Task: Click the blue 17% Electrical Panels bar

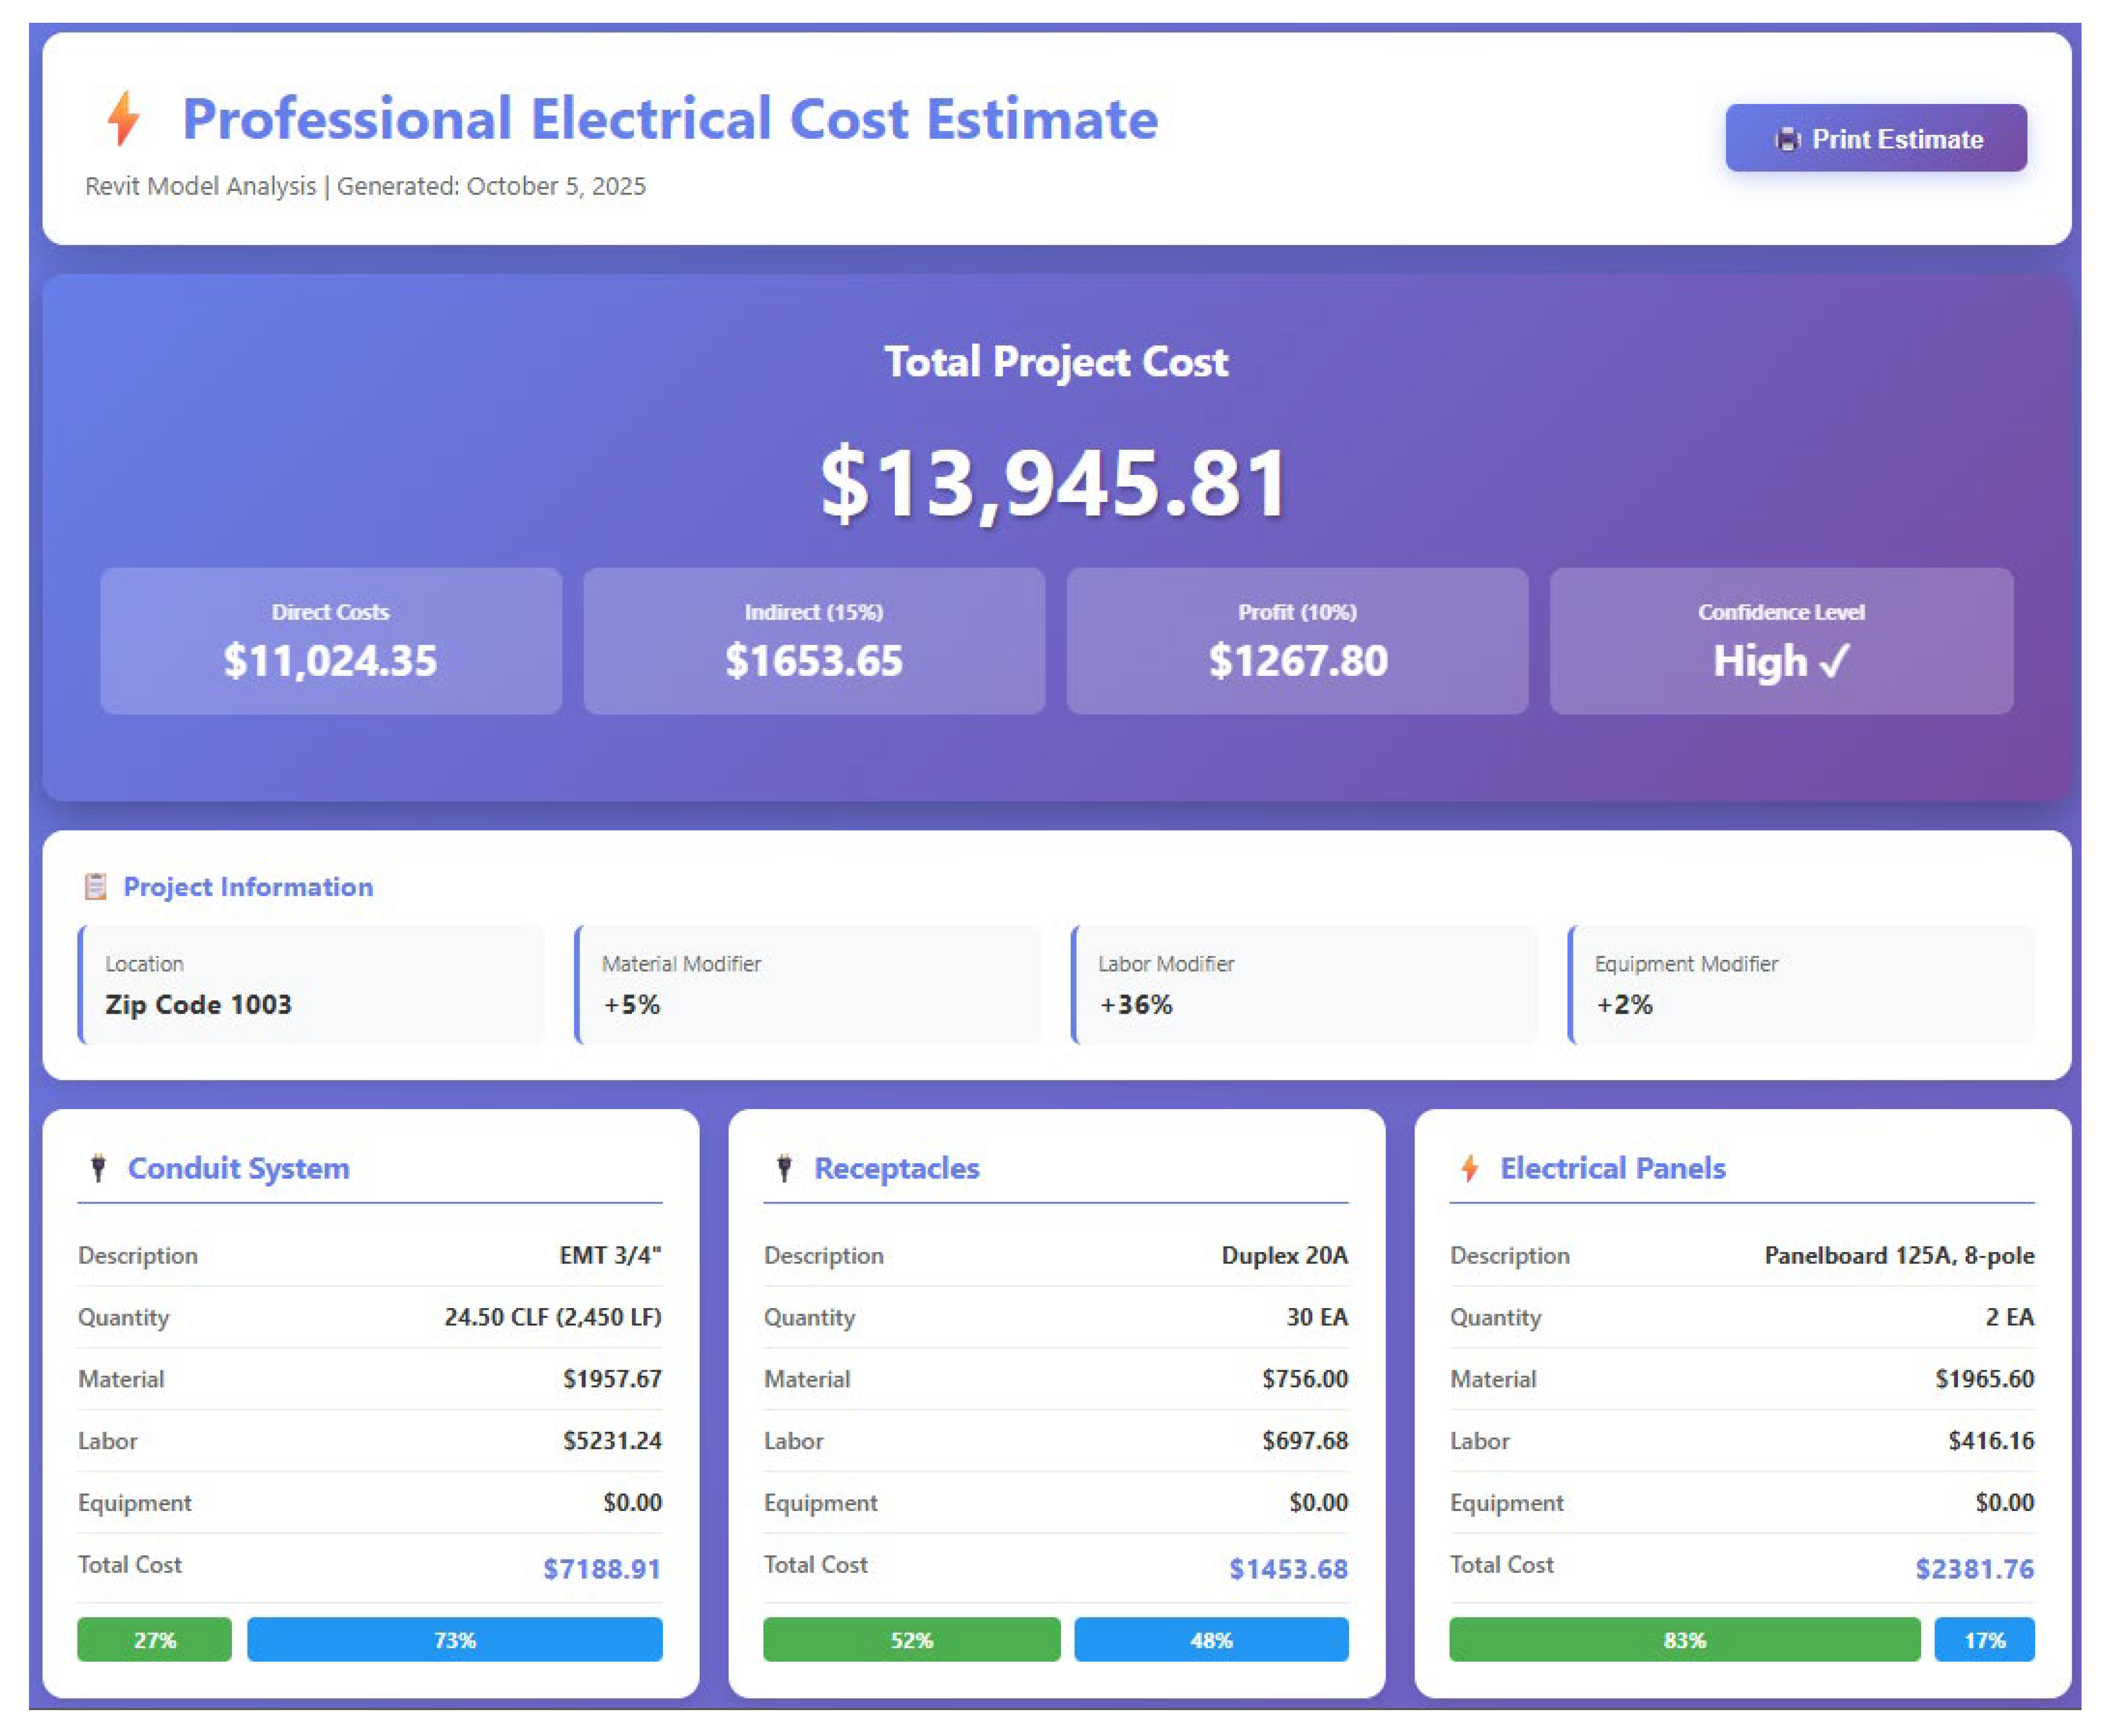Action: (1984, 1640)
